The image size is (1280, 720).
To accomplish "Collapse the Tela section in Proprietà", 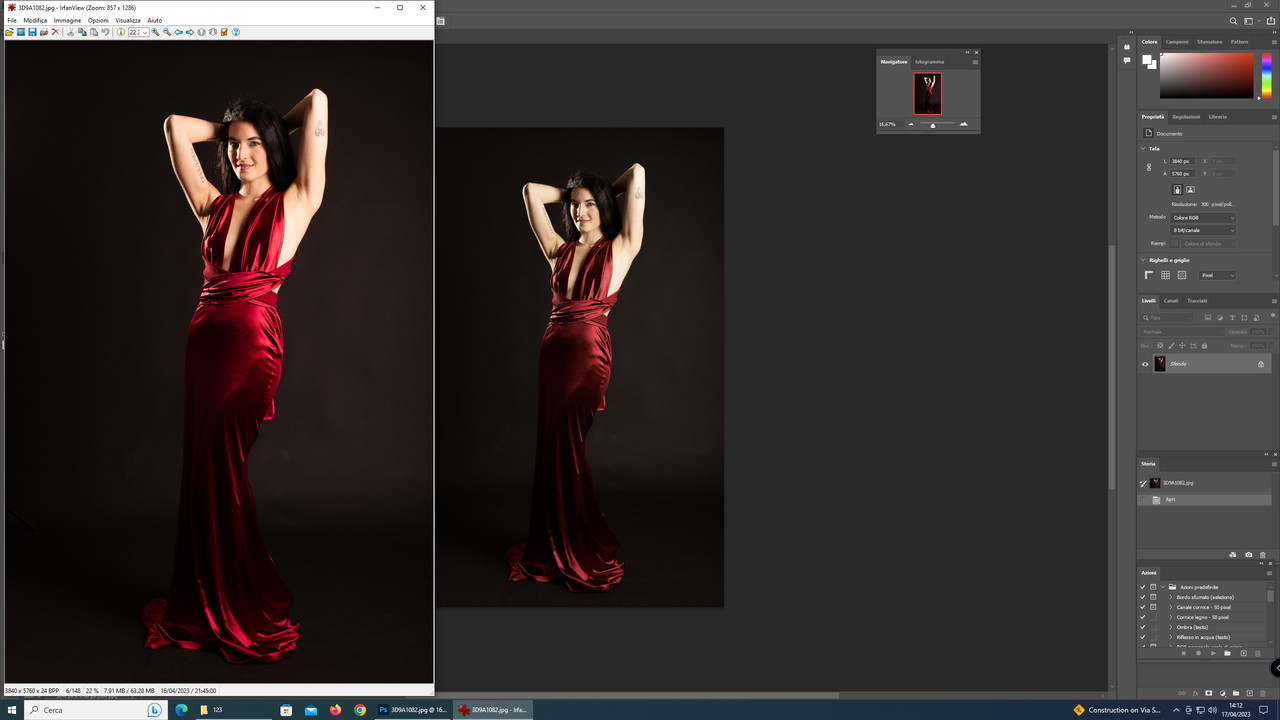I will [1143, 148].
